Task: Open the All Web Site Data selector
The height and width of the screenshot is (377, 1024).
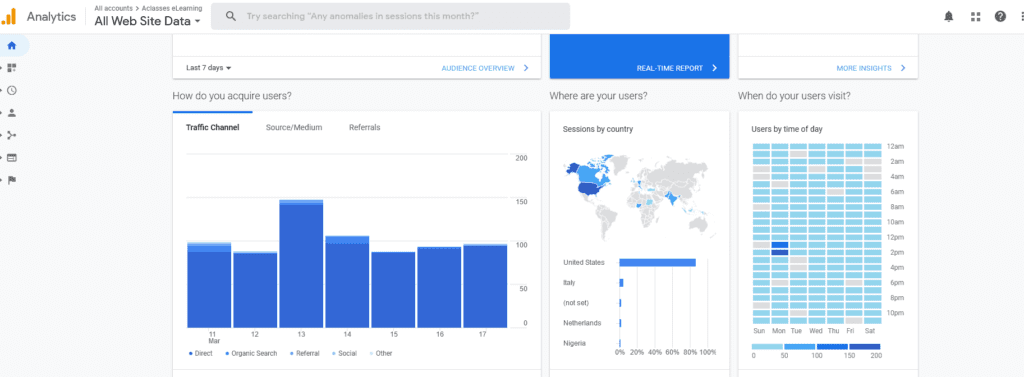Action: coord(147,21)
